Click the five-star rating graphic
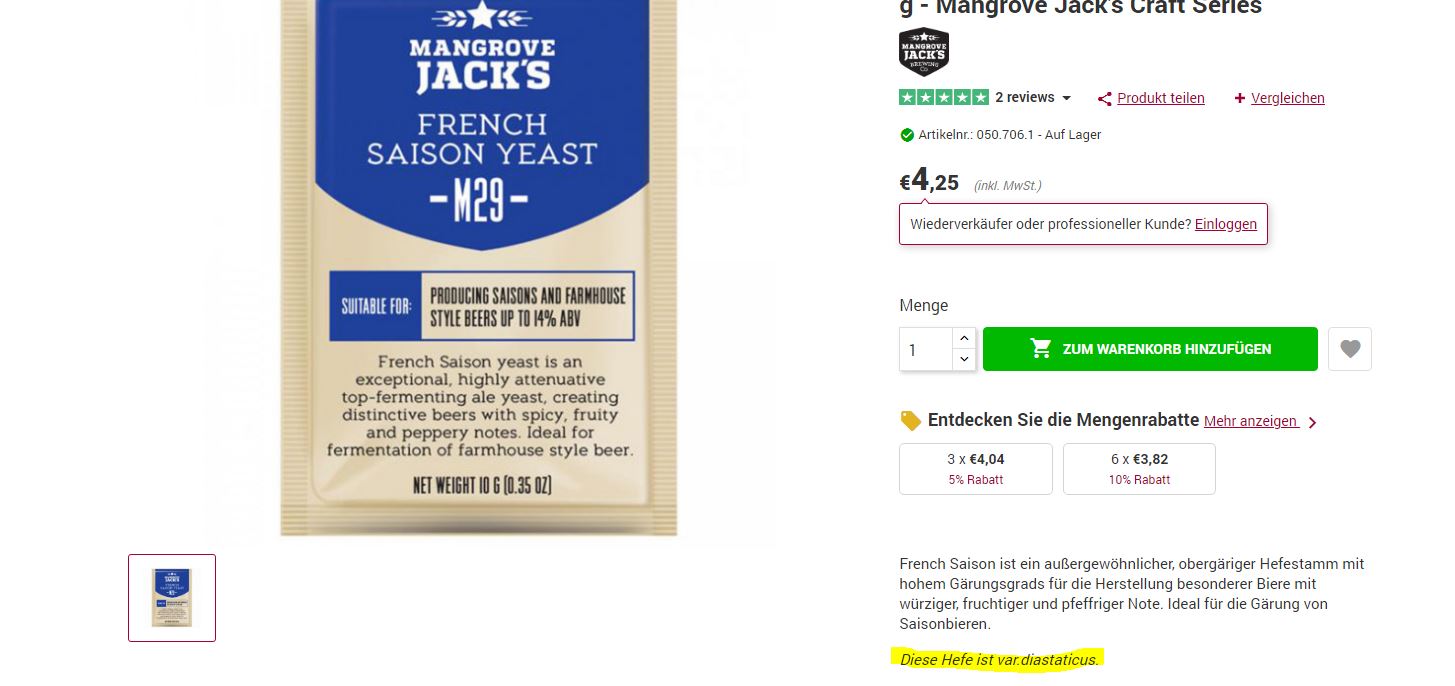Screen dimensions: 1455x686 click(944, 97)
